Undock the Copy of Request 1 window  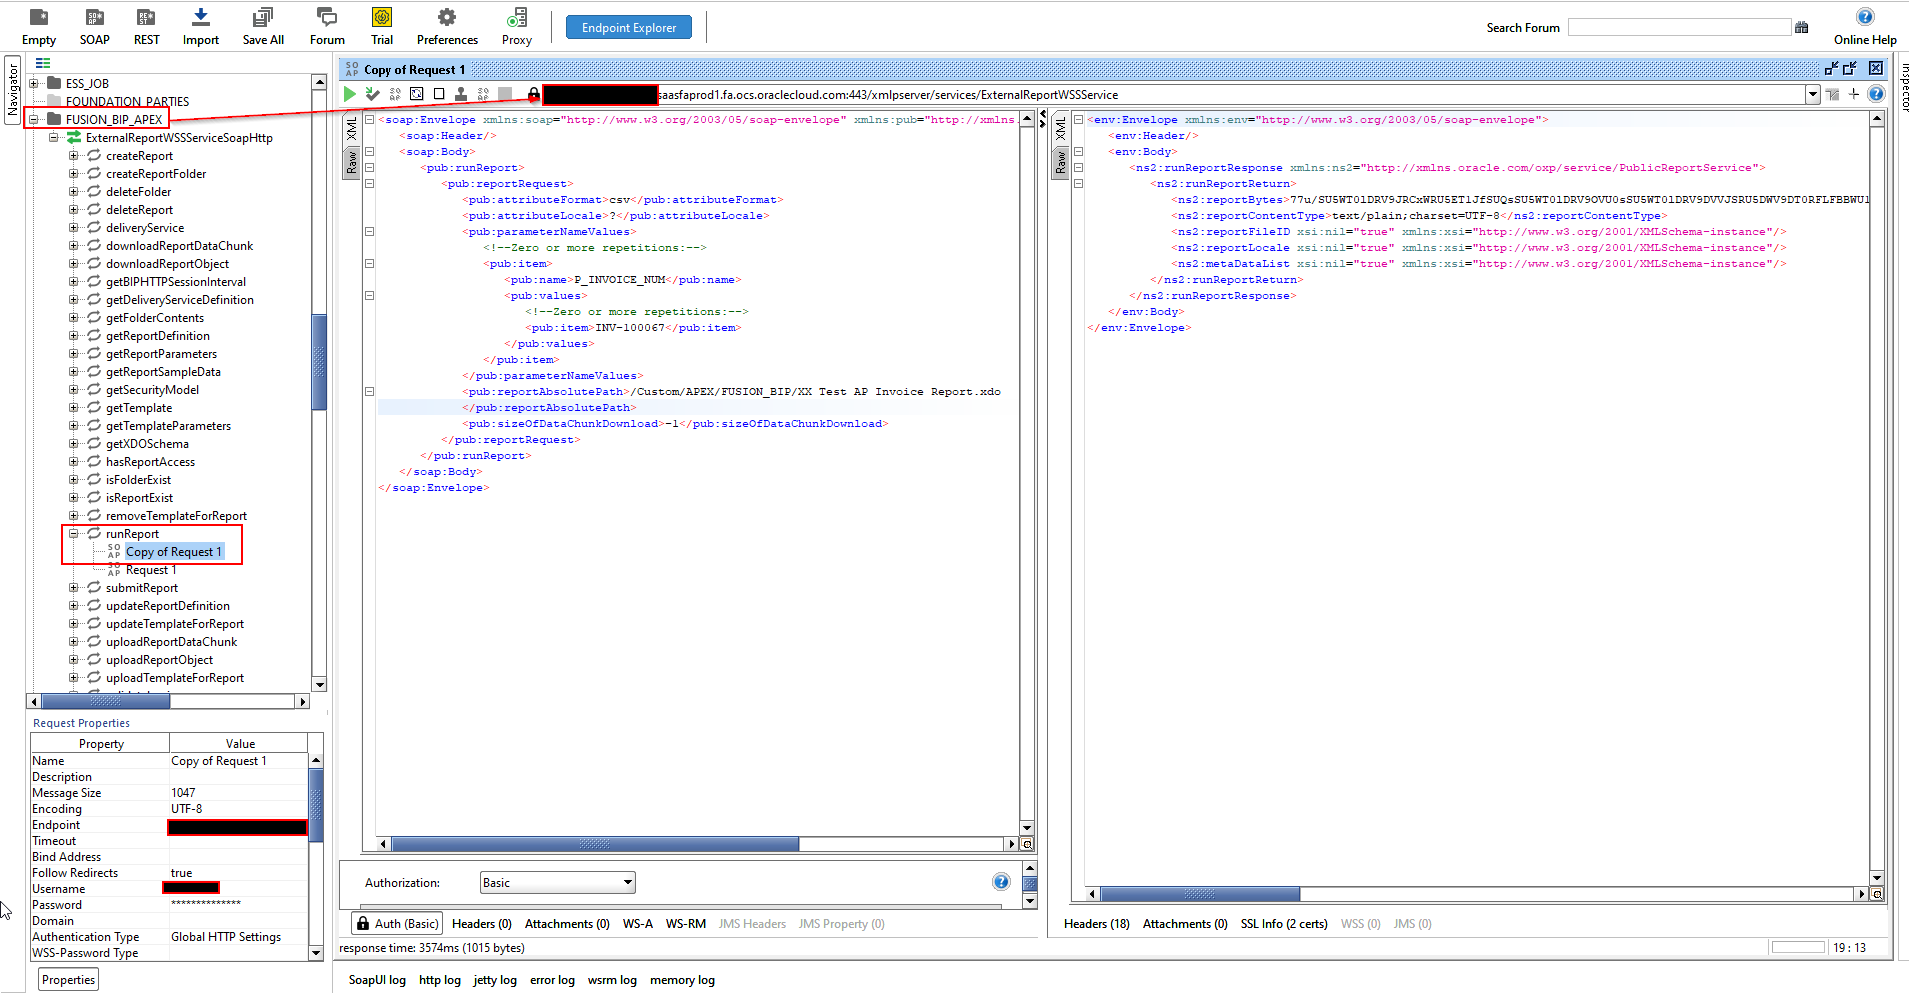pyautogui.click(x=1850, y=68)
